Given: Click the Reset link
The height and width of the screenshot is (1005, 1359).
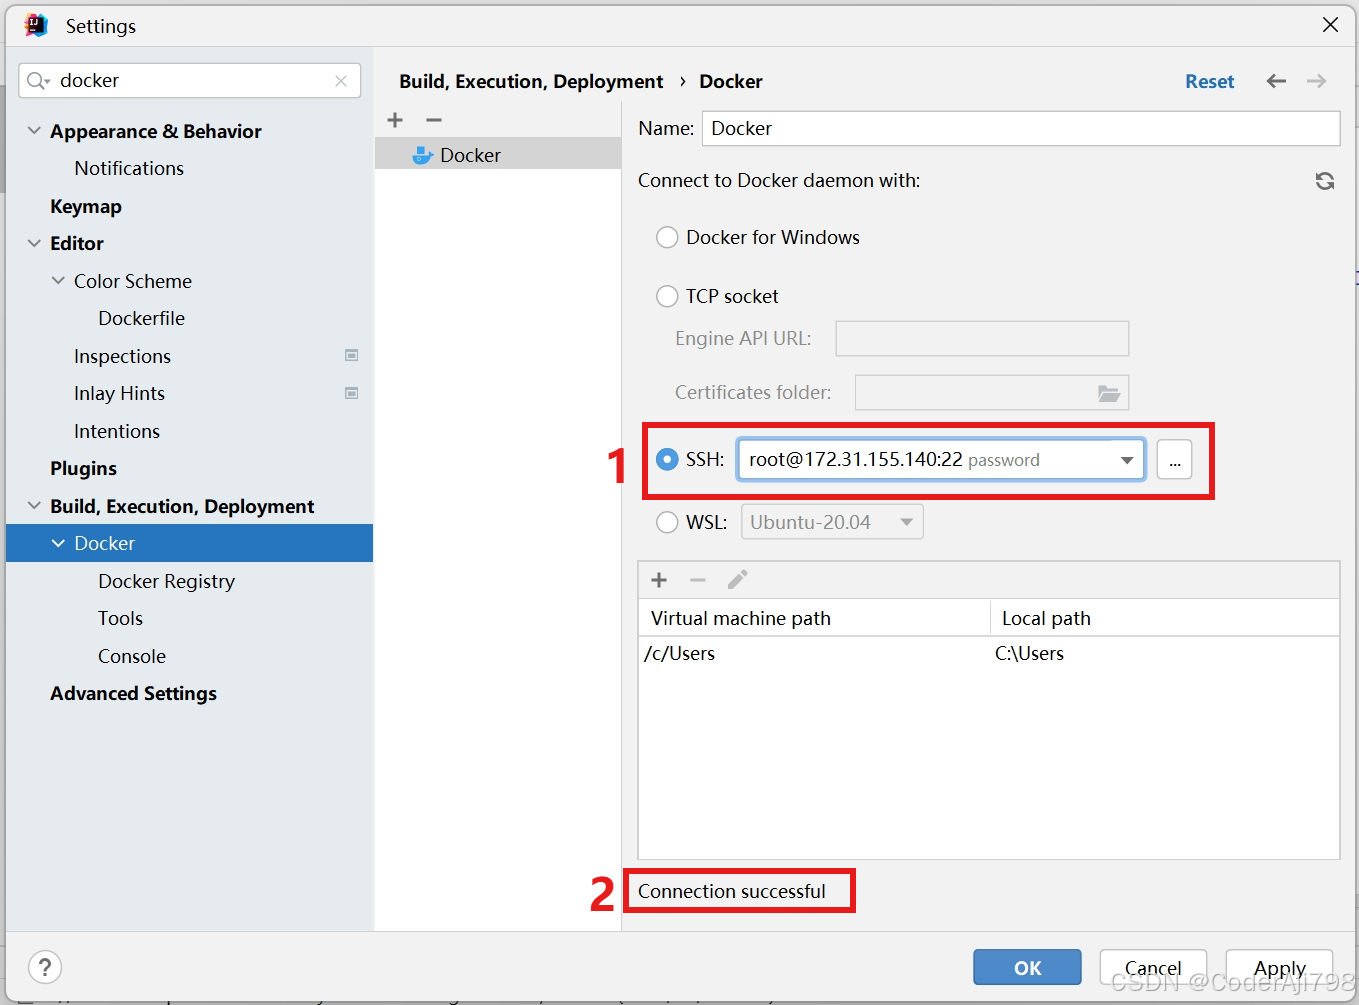Looking at the screenshot, I should click(x=1209, y=81).
